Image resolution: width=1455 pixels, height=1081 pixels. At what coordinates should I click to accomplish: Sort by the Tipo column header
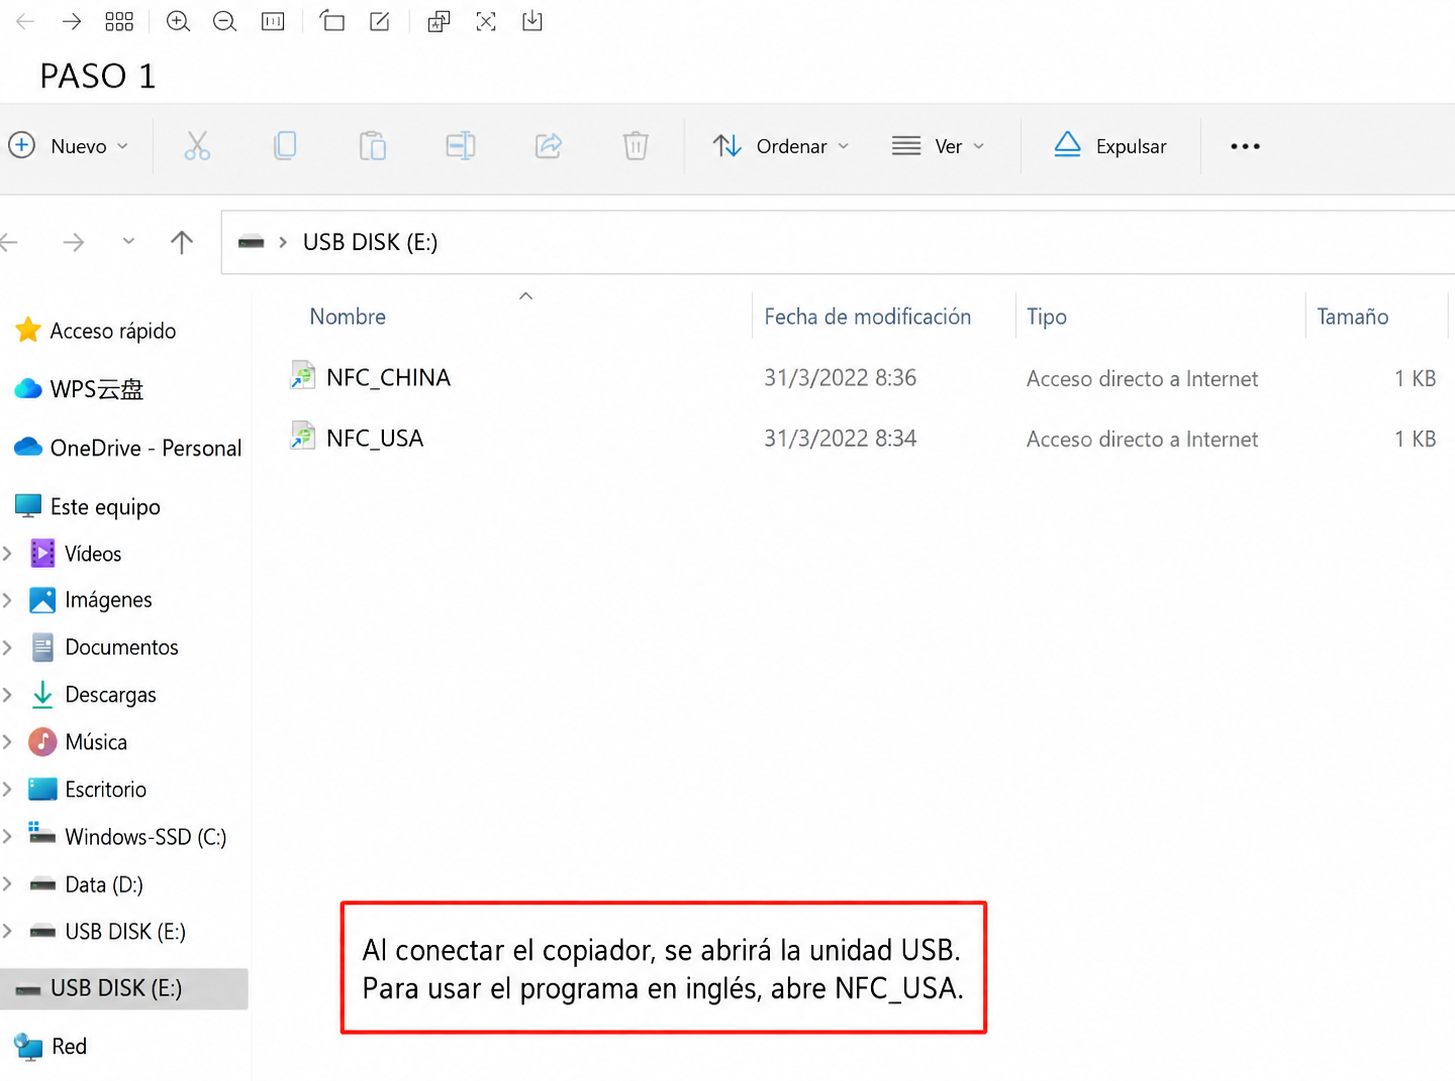pos(1046,317)
